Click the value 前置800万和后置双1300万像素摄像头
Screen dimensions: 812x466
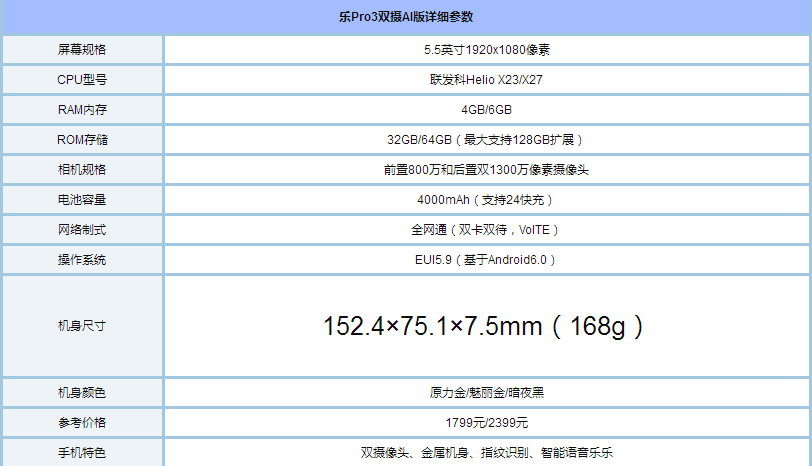487,170
